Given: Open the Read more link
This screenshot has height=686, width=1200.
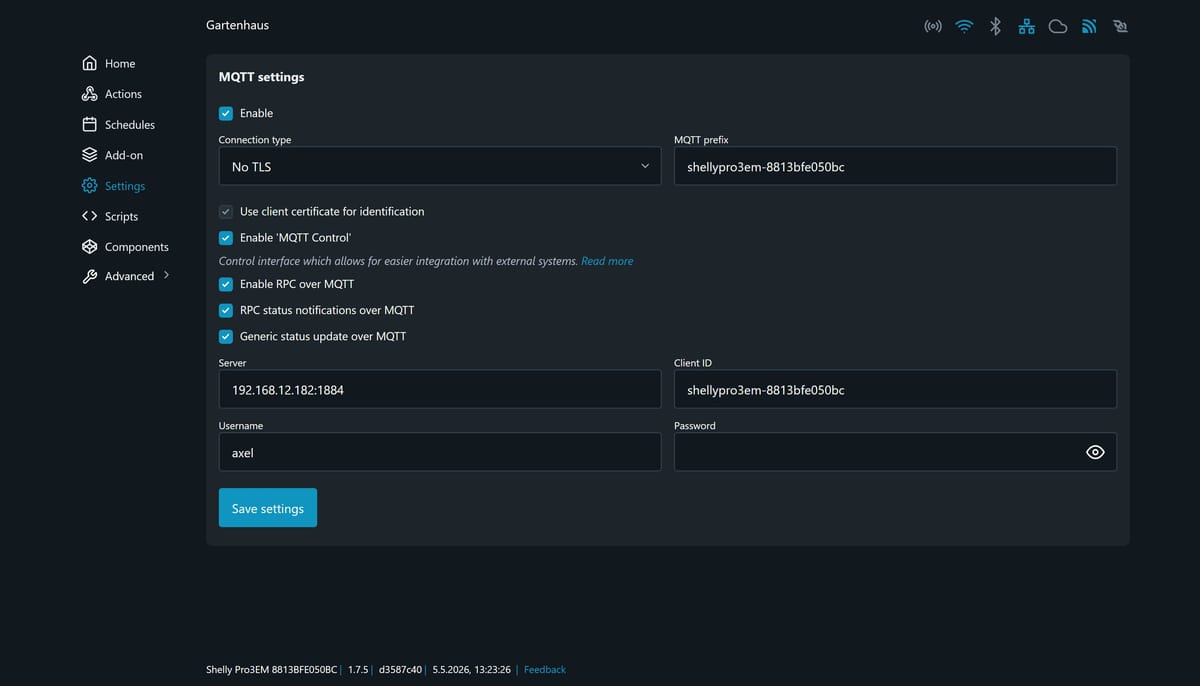Looking at the screenshot, I should point(607,261).
